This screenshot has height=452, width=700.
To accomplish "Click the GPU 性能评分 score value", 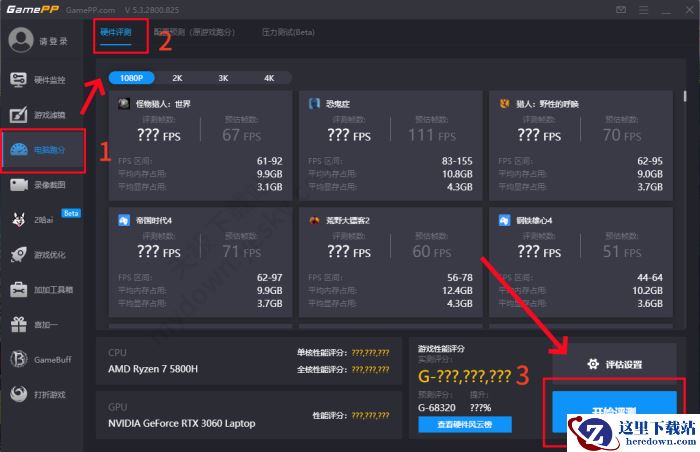I will click(x=370, y=415).
